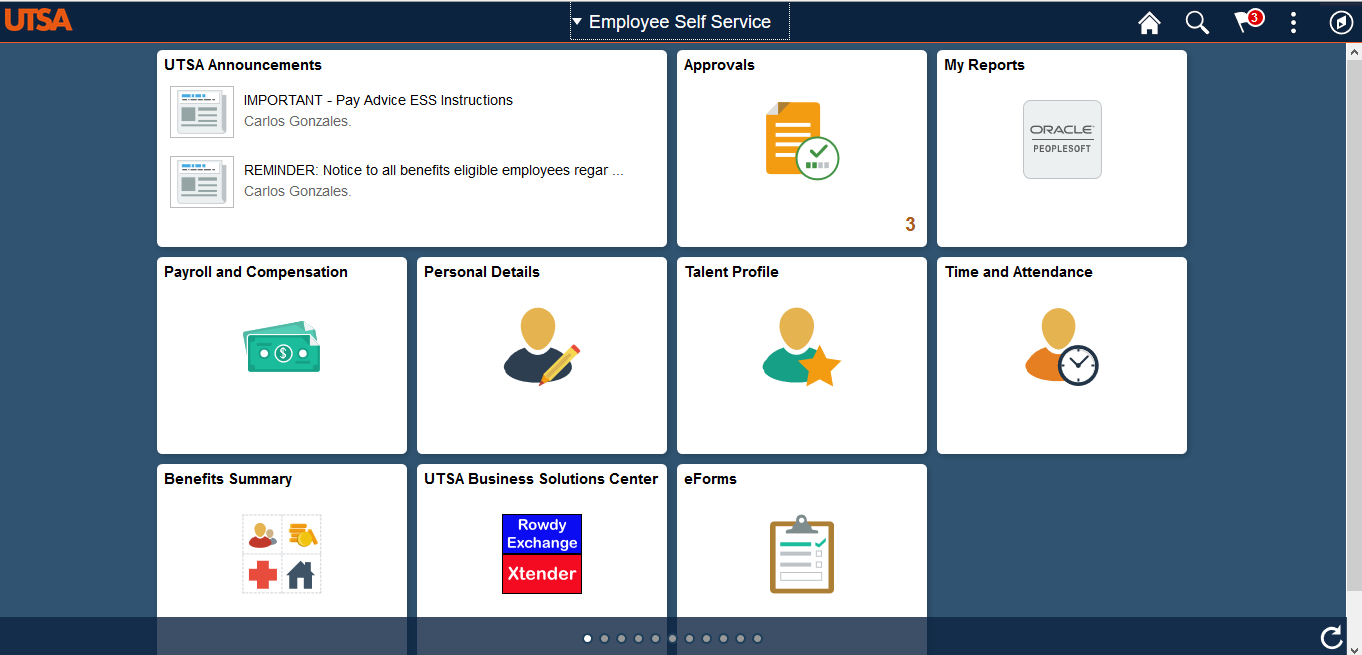Open Benefits Summary four-square icon
The width and height of the screenshot is (1362, 655).
[282, 554]
